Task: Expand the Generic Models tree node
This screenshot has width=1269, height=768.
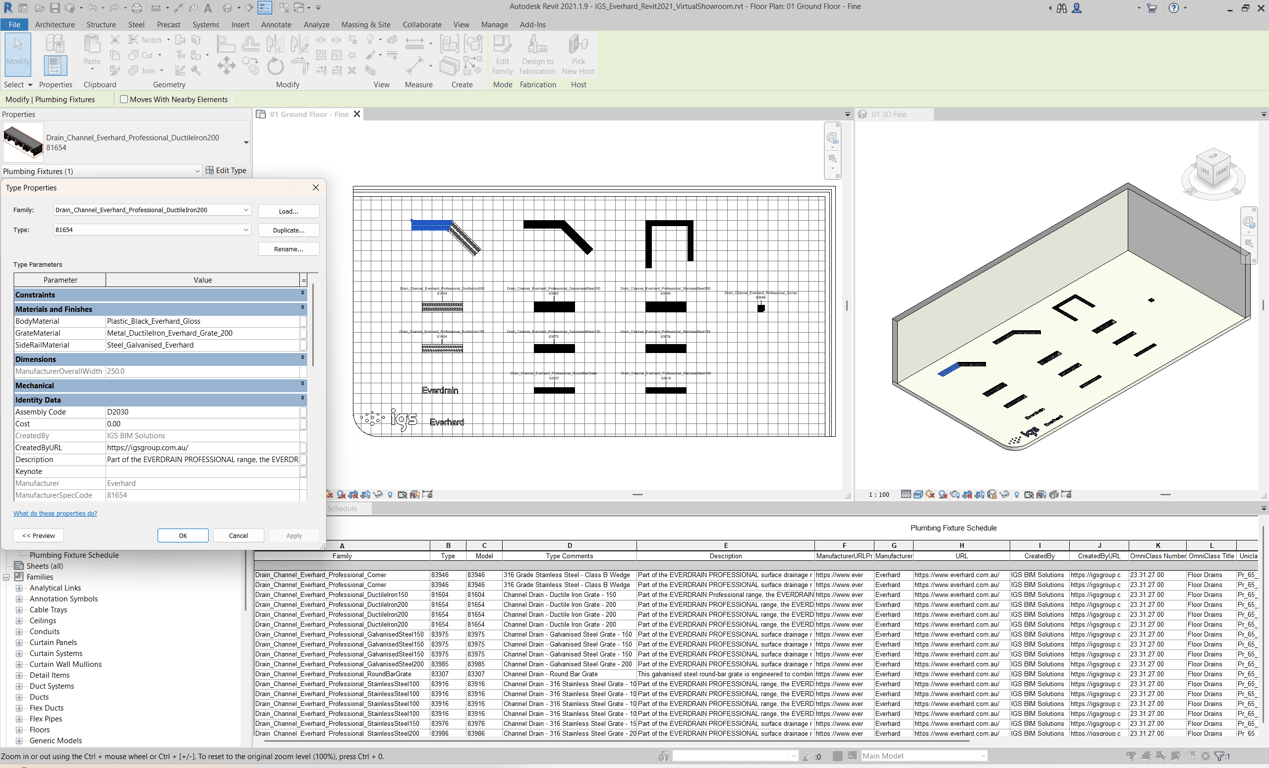Action: point(19,741)
